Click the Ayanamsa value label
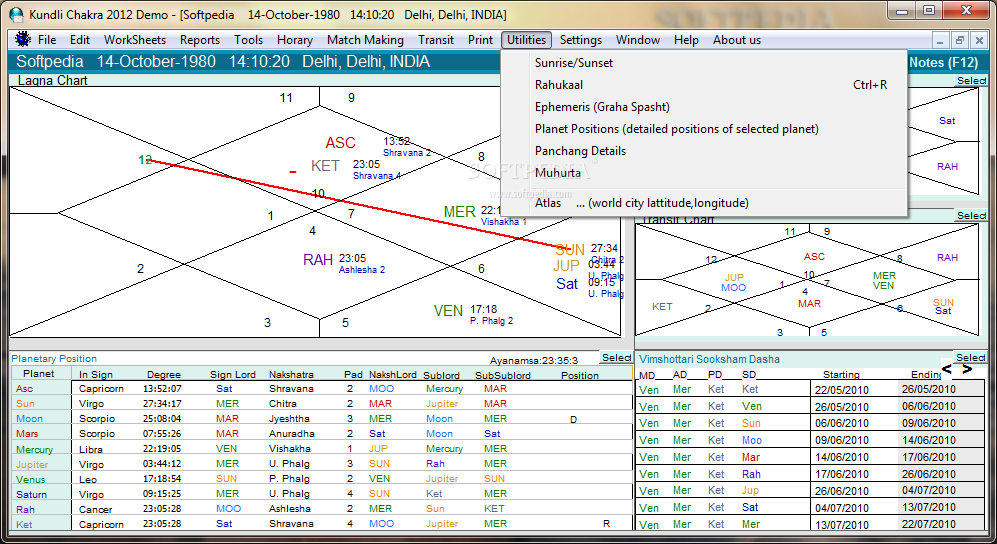 533,360
